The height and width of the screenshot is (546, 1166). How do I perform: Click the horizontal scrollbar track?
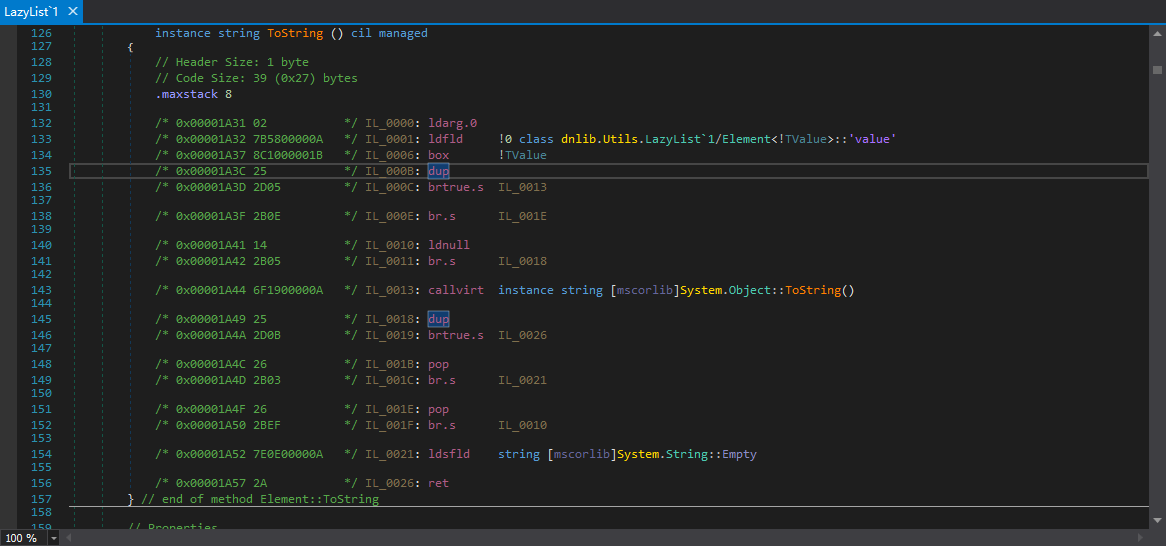(600, 538)
